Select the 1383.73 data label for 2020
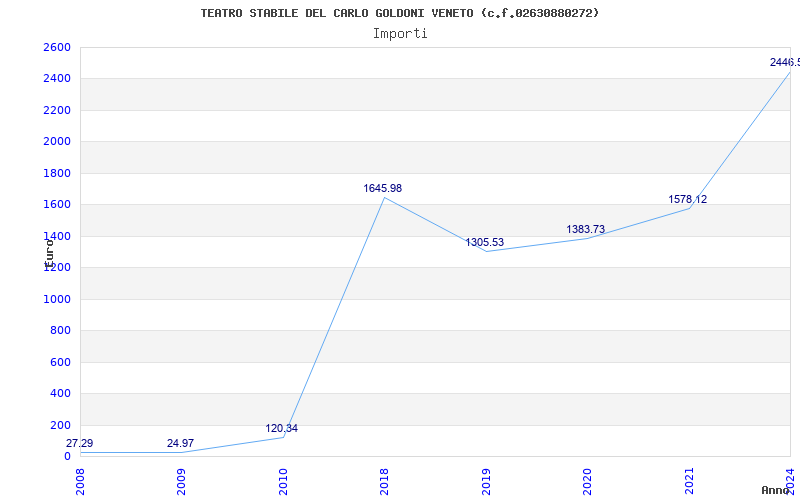This screenshot has height=500, width=800. [x=586, y=230]
